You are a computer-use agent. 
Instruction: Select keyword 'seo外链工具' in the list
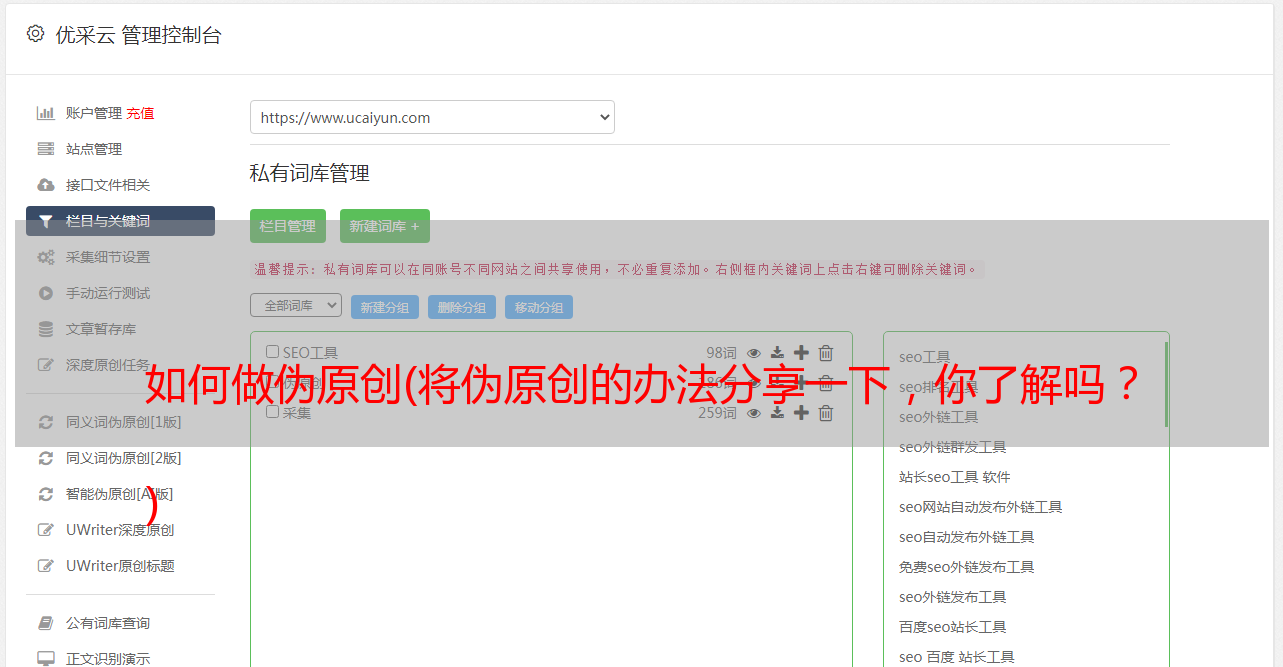click(x=939, y=417)
